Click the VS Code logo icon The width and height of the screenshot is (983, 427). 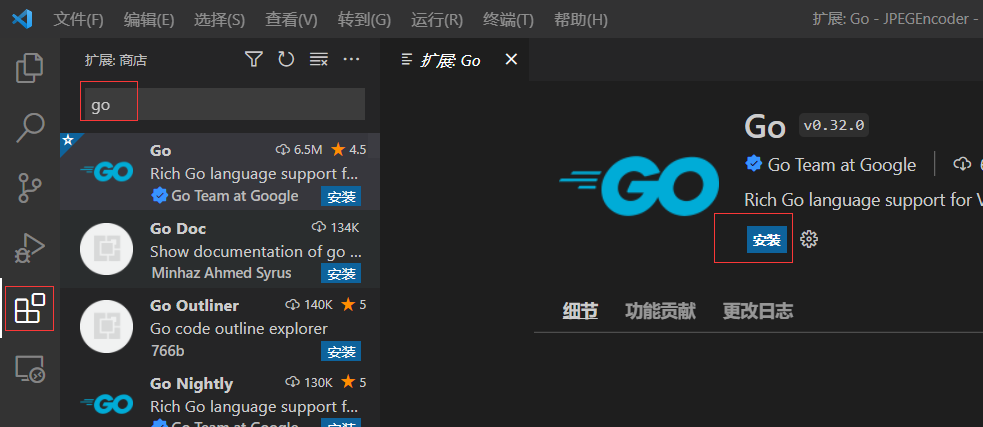pyautogui.click(x=23, y=19)
